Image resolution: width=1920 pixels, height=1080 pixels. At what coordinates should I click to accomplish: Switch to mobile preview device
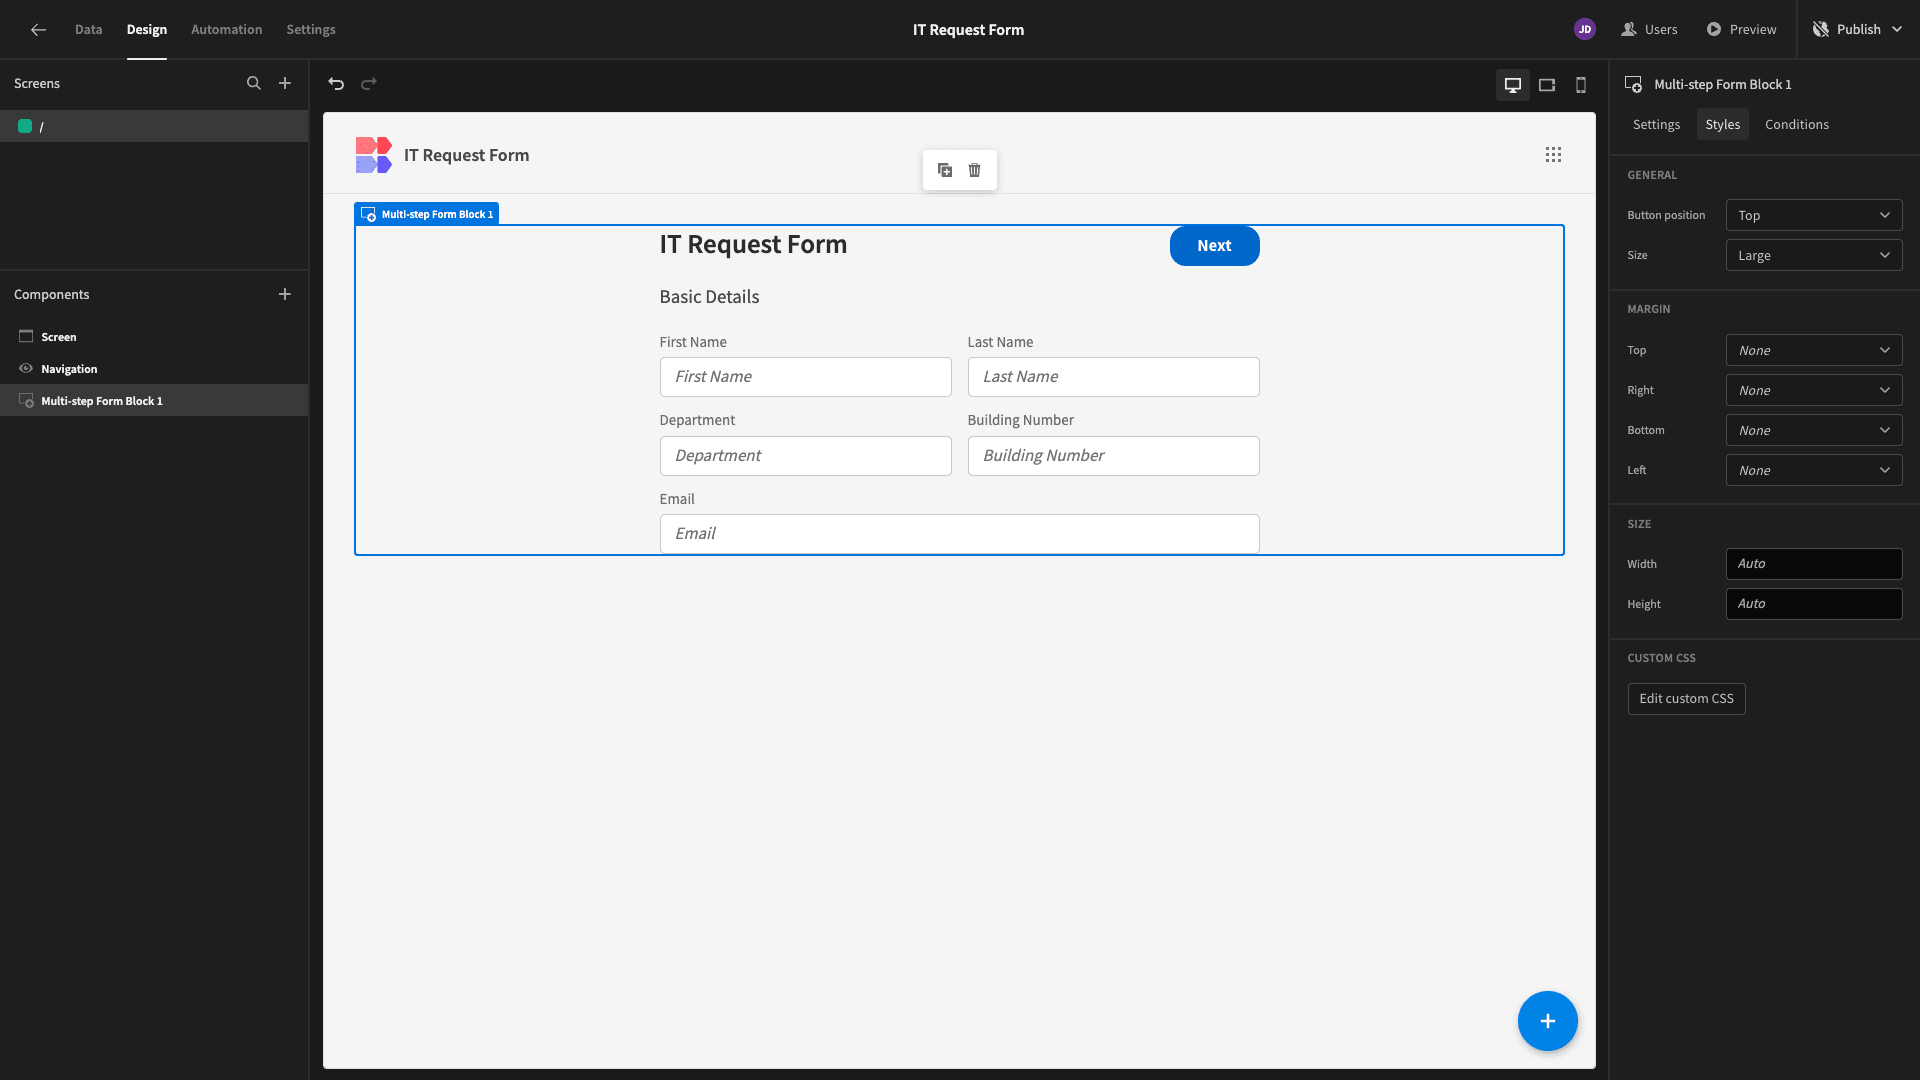click(1581, 85)
